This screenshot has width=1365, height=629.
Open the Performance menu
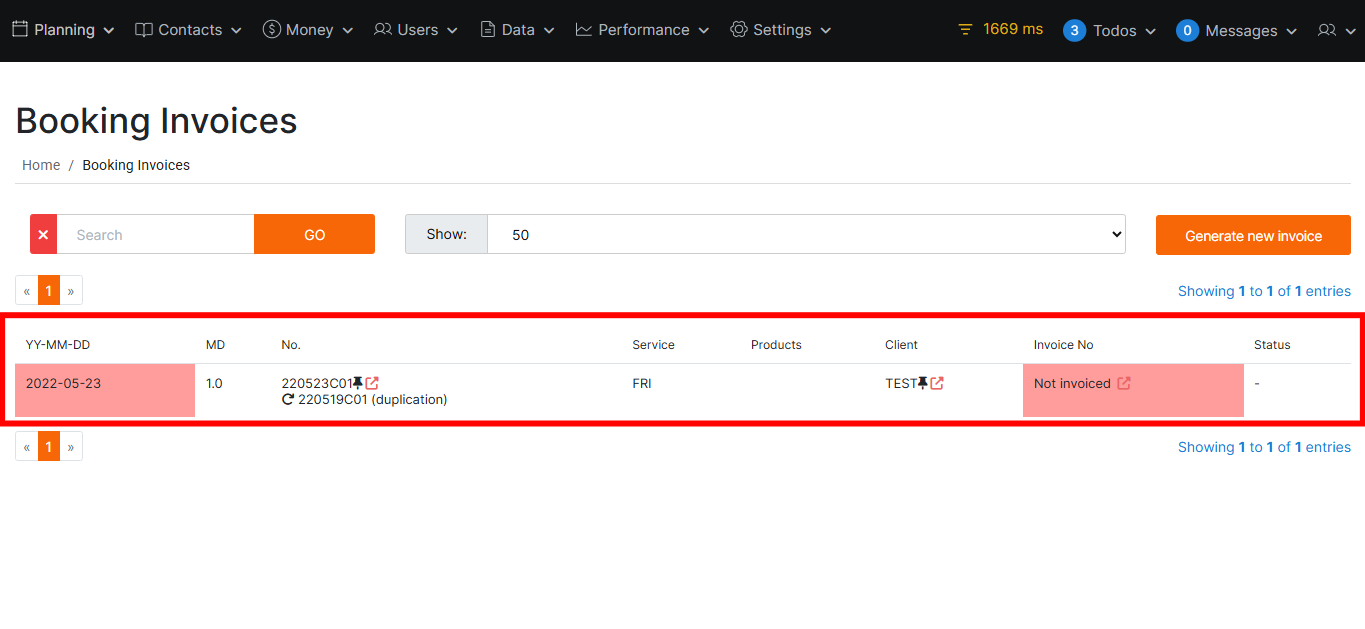(642, 30)
